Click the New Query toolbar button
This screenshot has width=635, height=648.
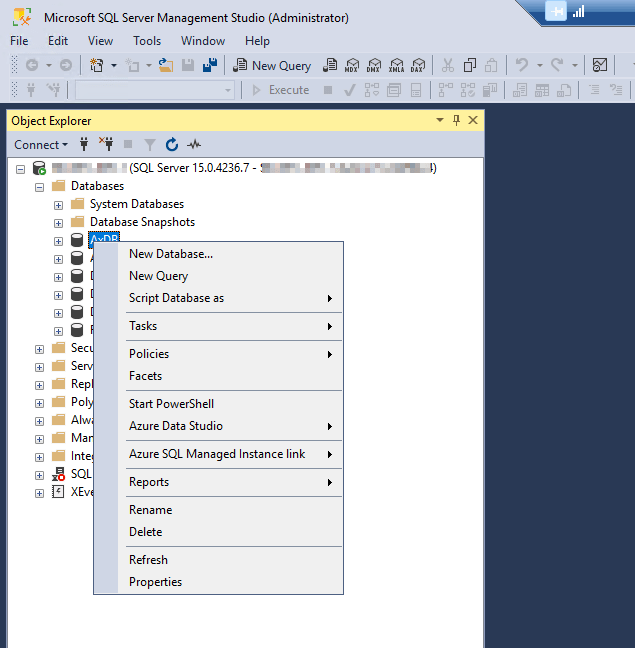pos(272,65)
